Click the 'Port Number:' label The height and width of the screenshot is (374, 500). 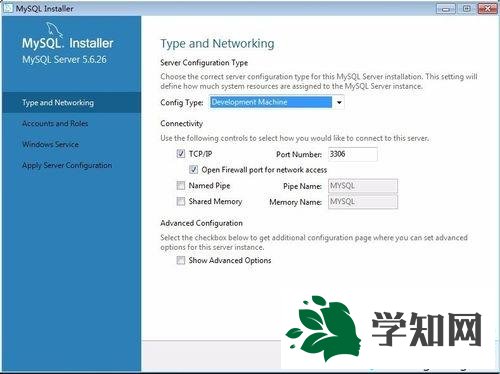299,154
